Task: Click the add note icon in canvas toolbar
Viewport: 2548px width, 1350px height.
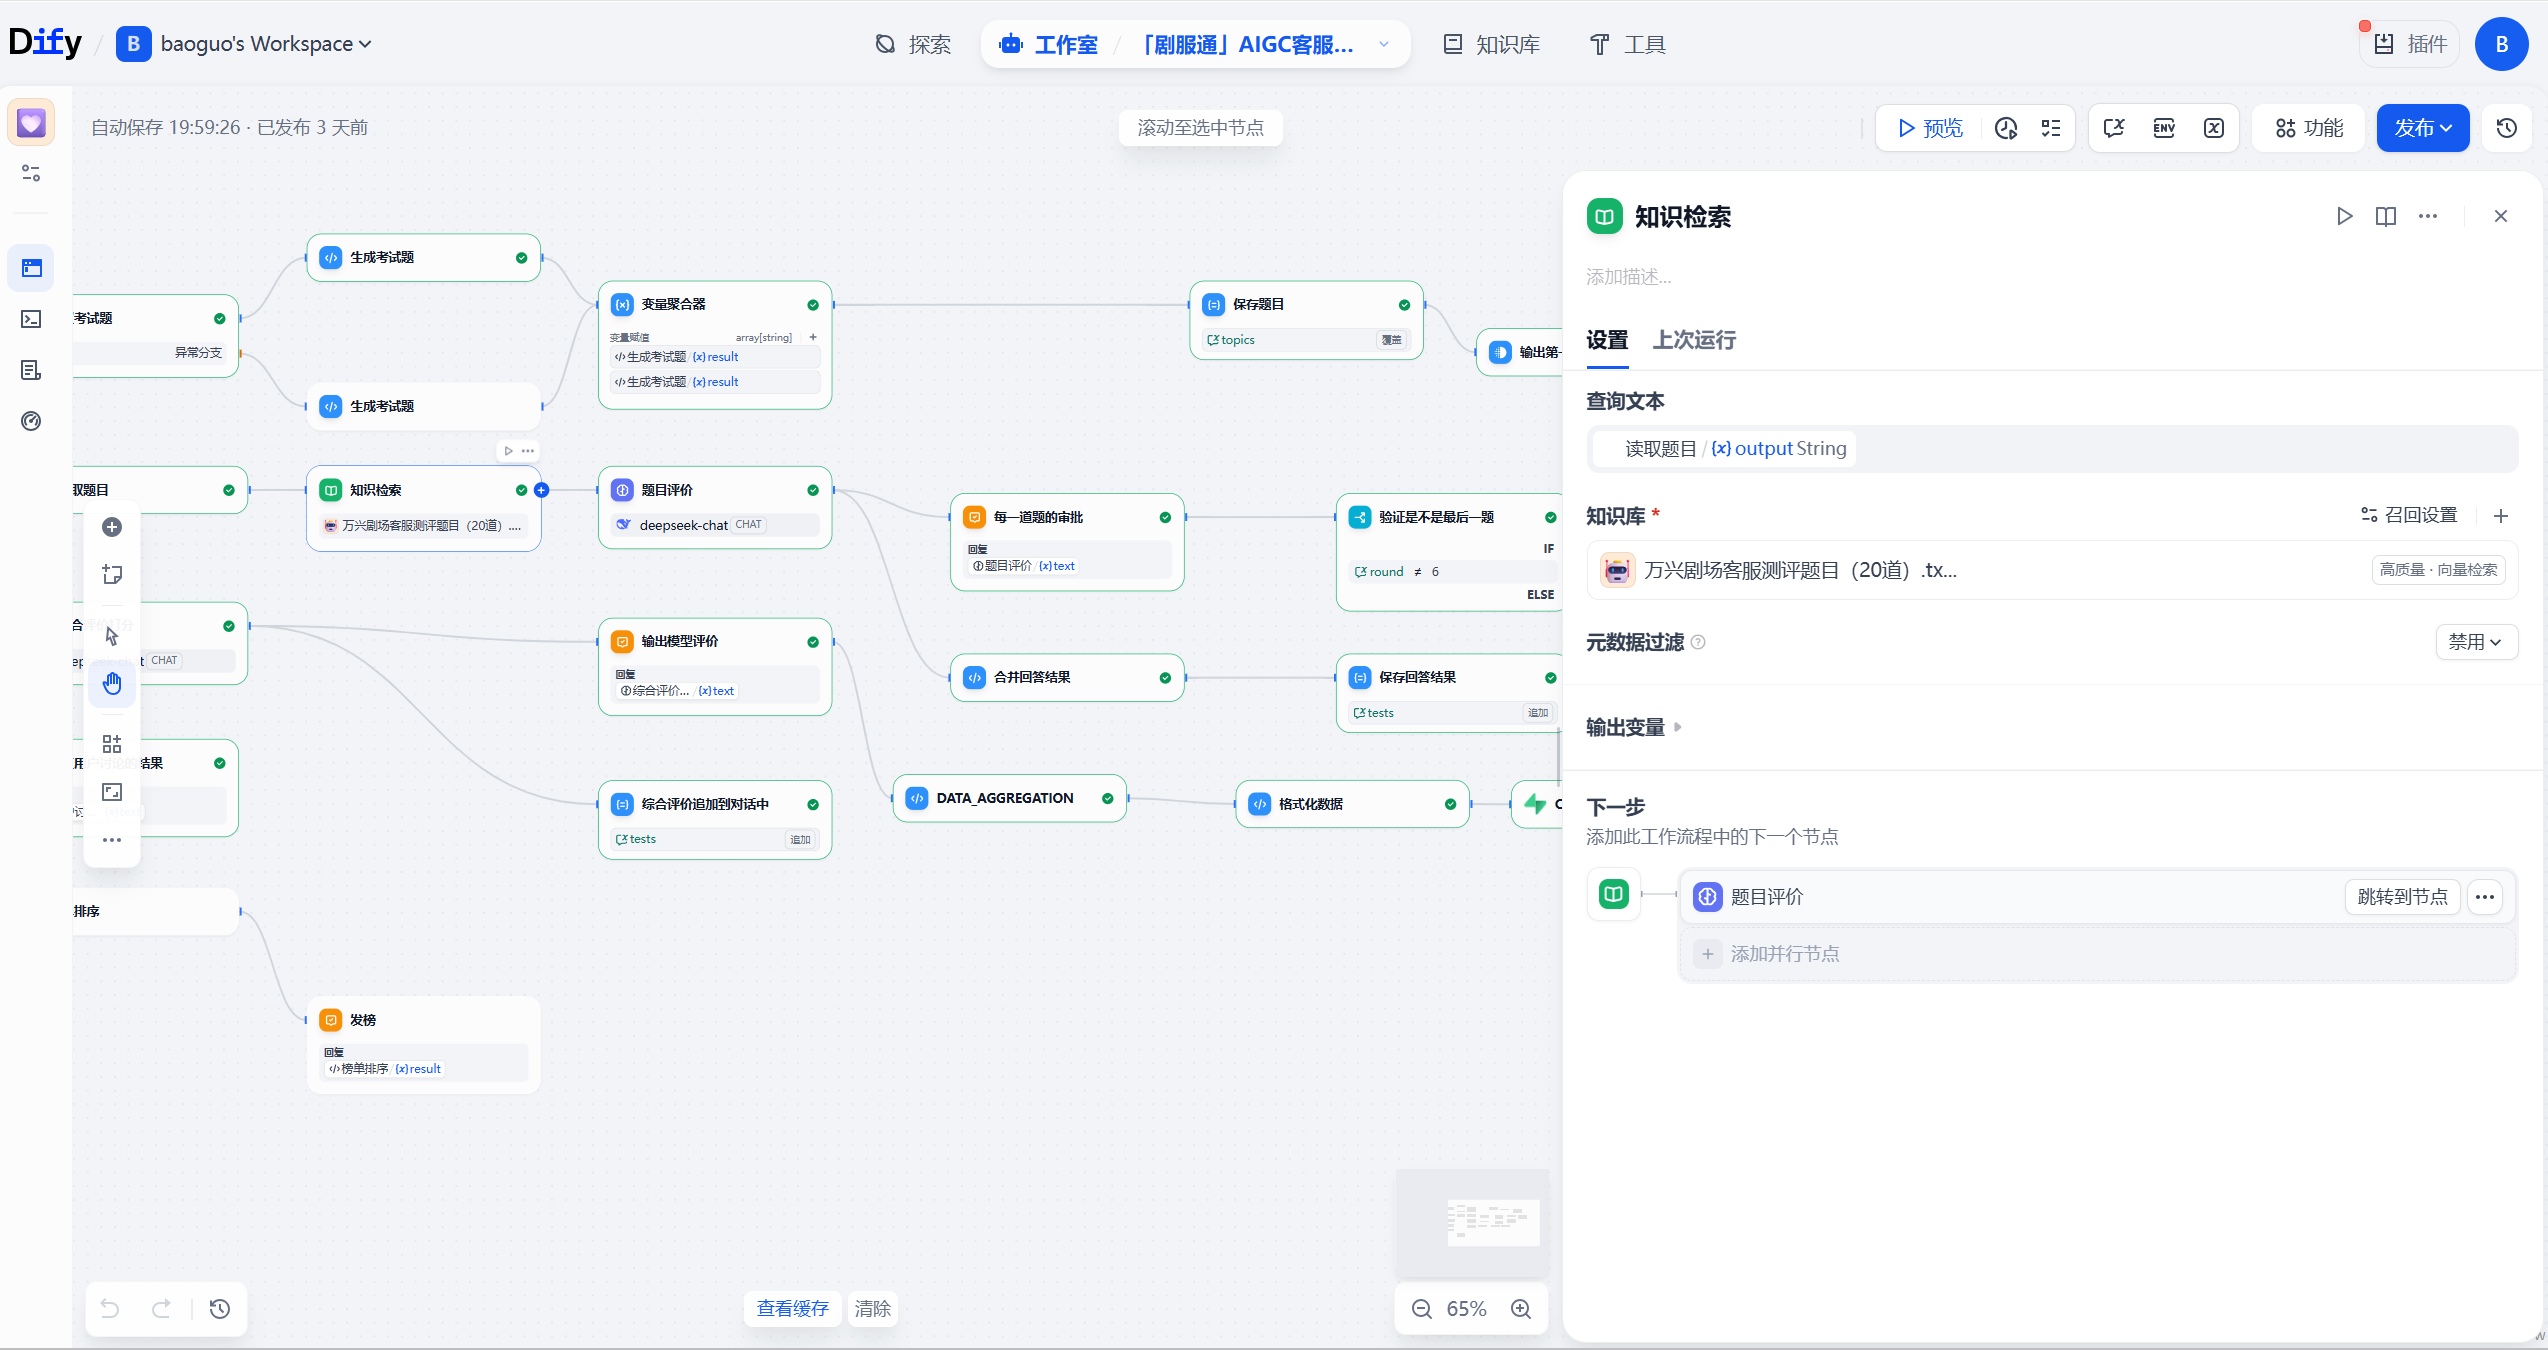Action: tap(112, 575)
